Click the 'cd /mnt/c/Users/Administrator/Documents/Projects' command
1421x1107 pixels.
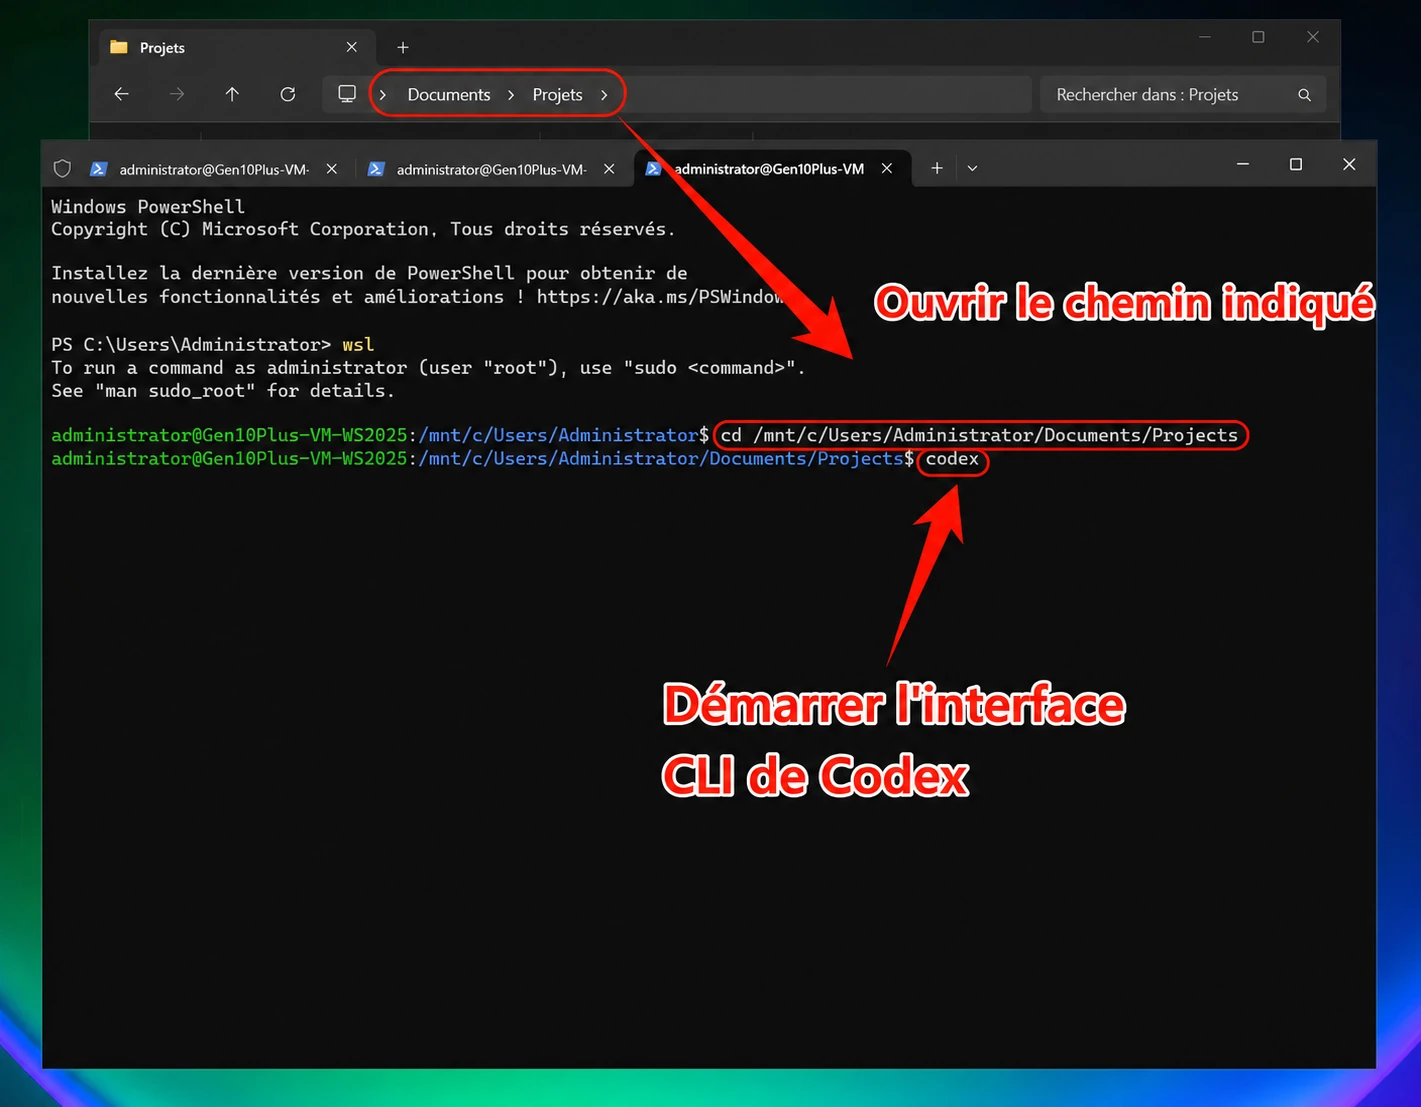tap(979, 435)
